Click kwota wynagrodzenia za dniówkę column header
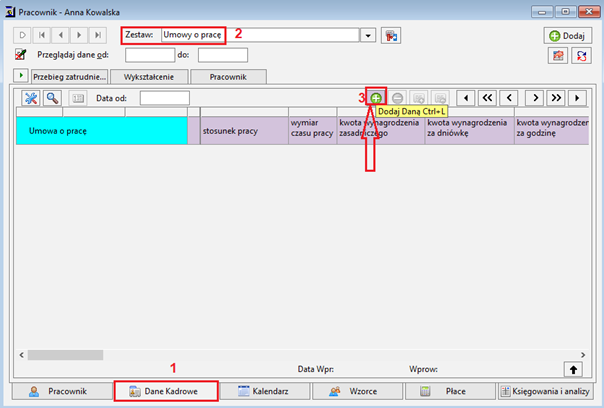The image size is (604, 408). [x=469, y=131]
